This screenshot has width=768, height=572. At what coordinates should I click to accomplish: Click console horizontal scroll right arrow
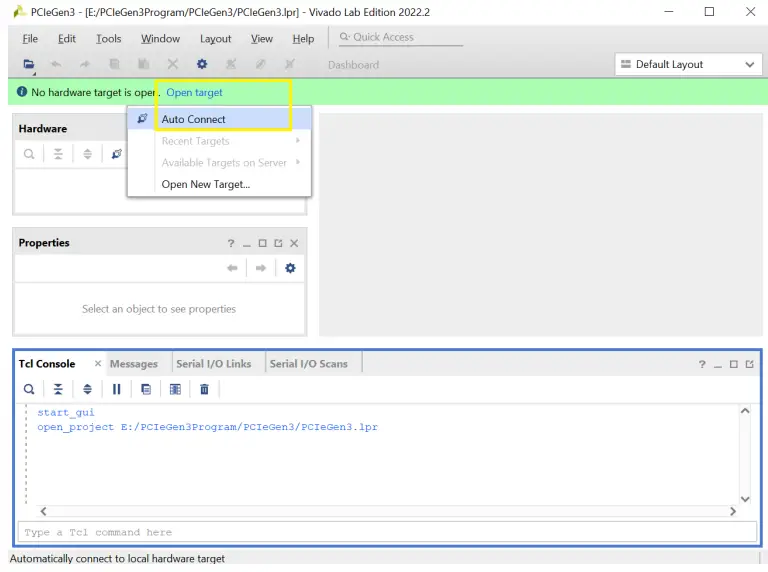click(733, 511)
